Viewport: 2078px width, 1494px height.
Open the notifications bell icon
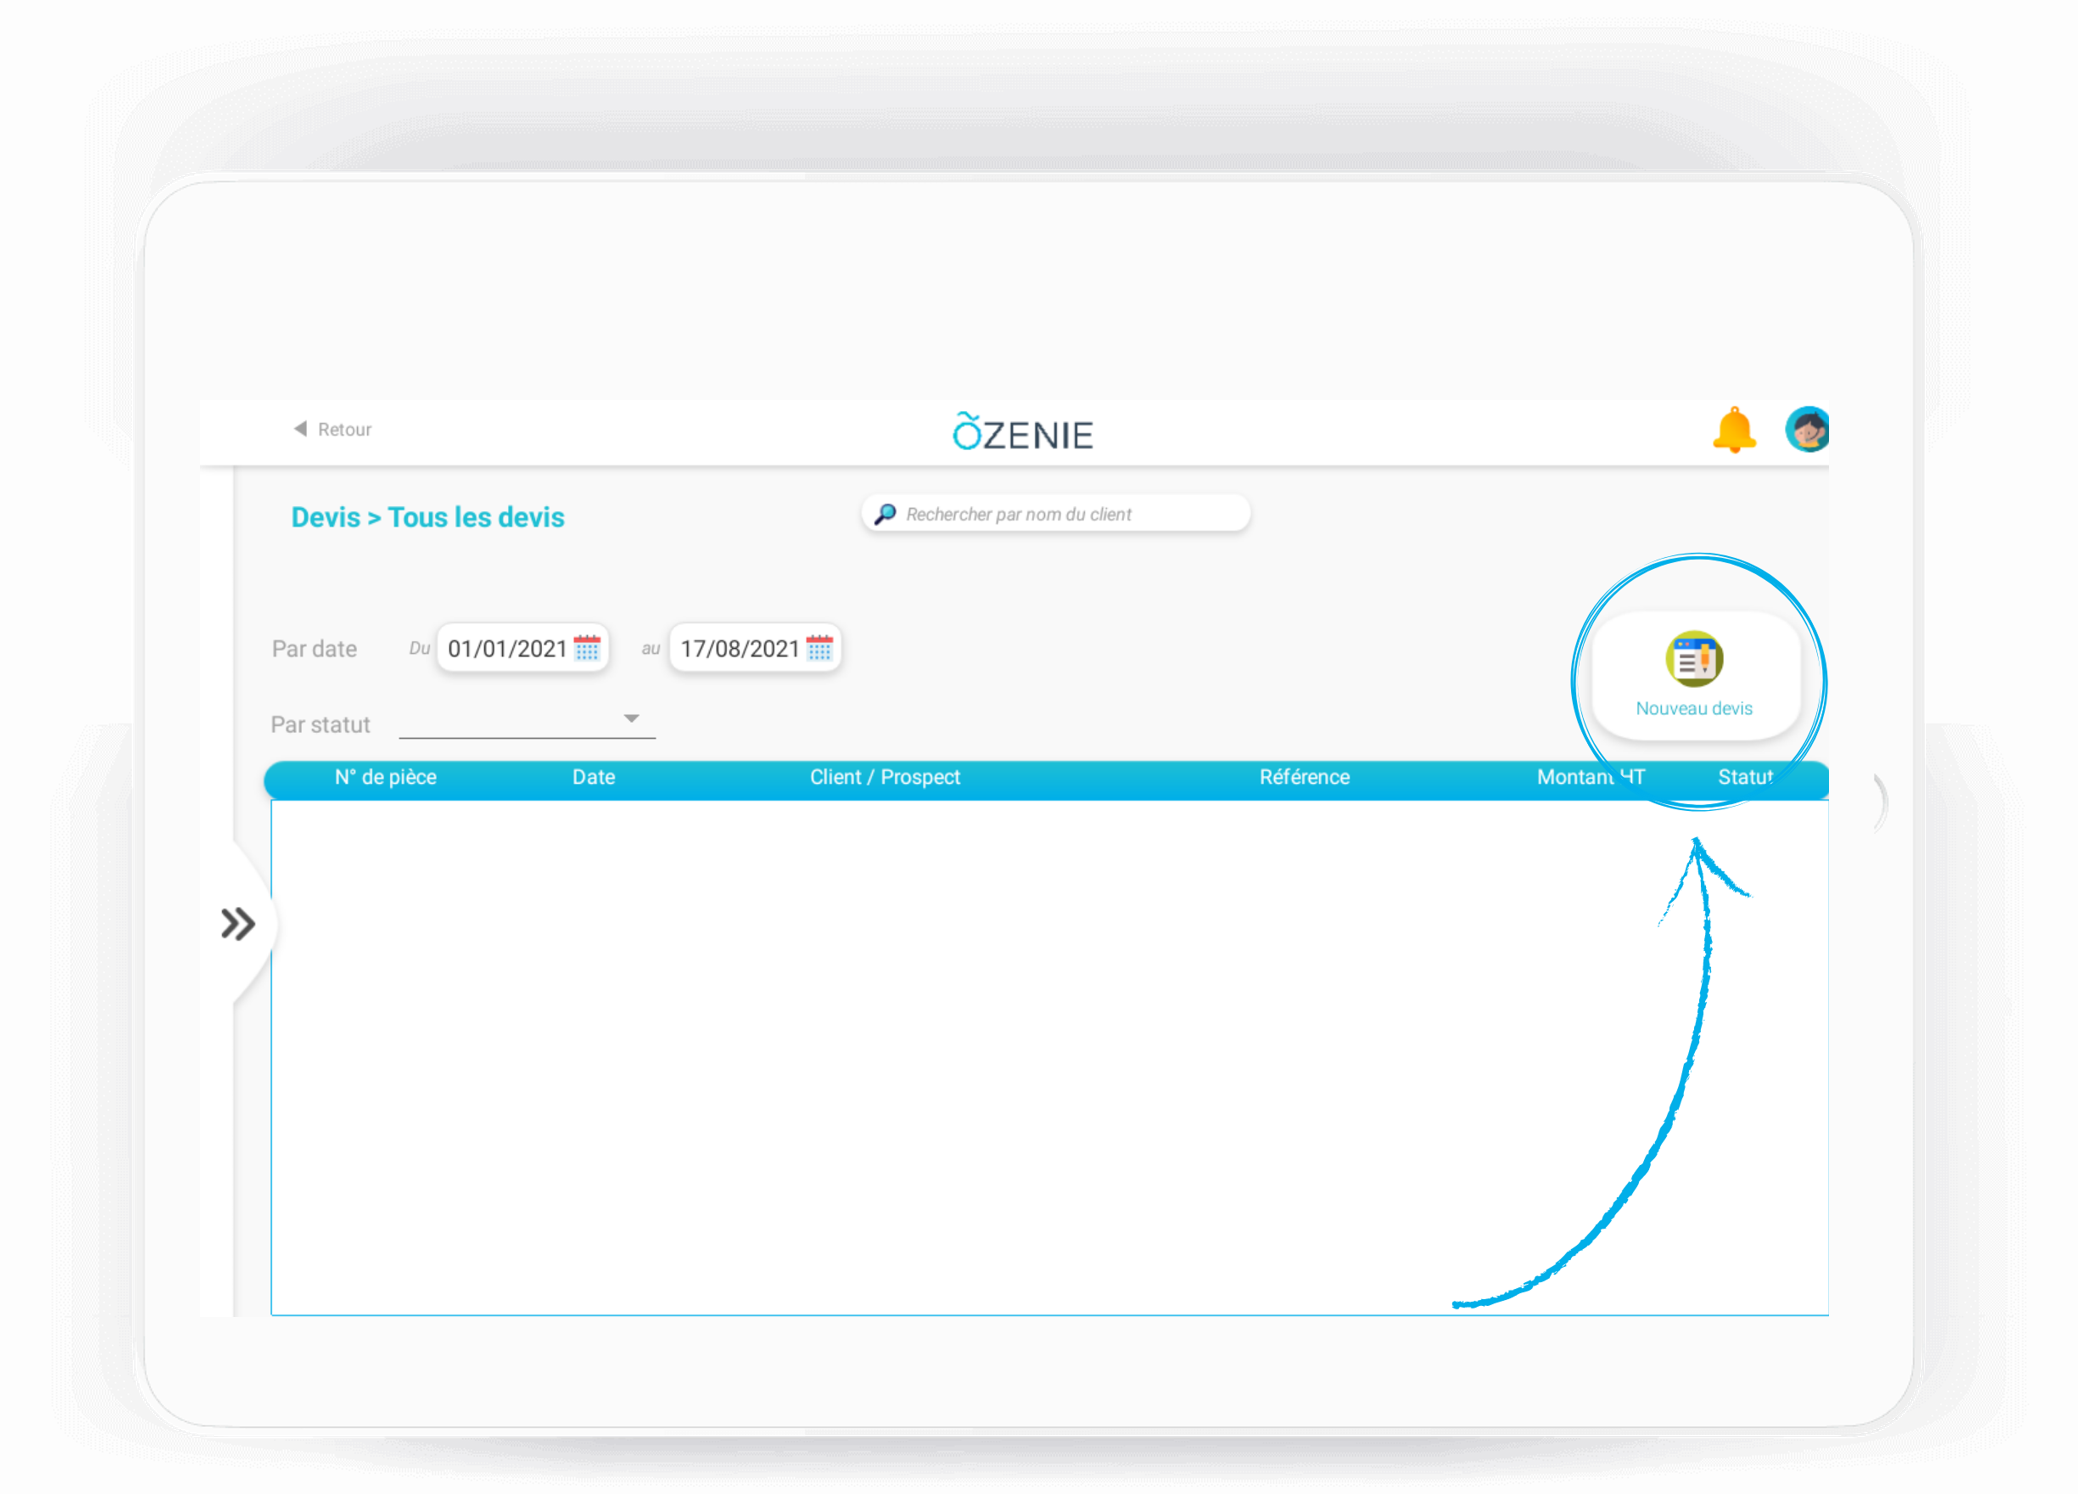[1734, 431]
